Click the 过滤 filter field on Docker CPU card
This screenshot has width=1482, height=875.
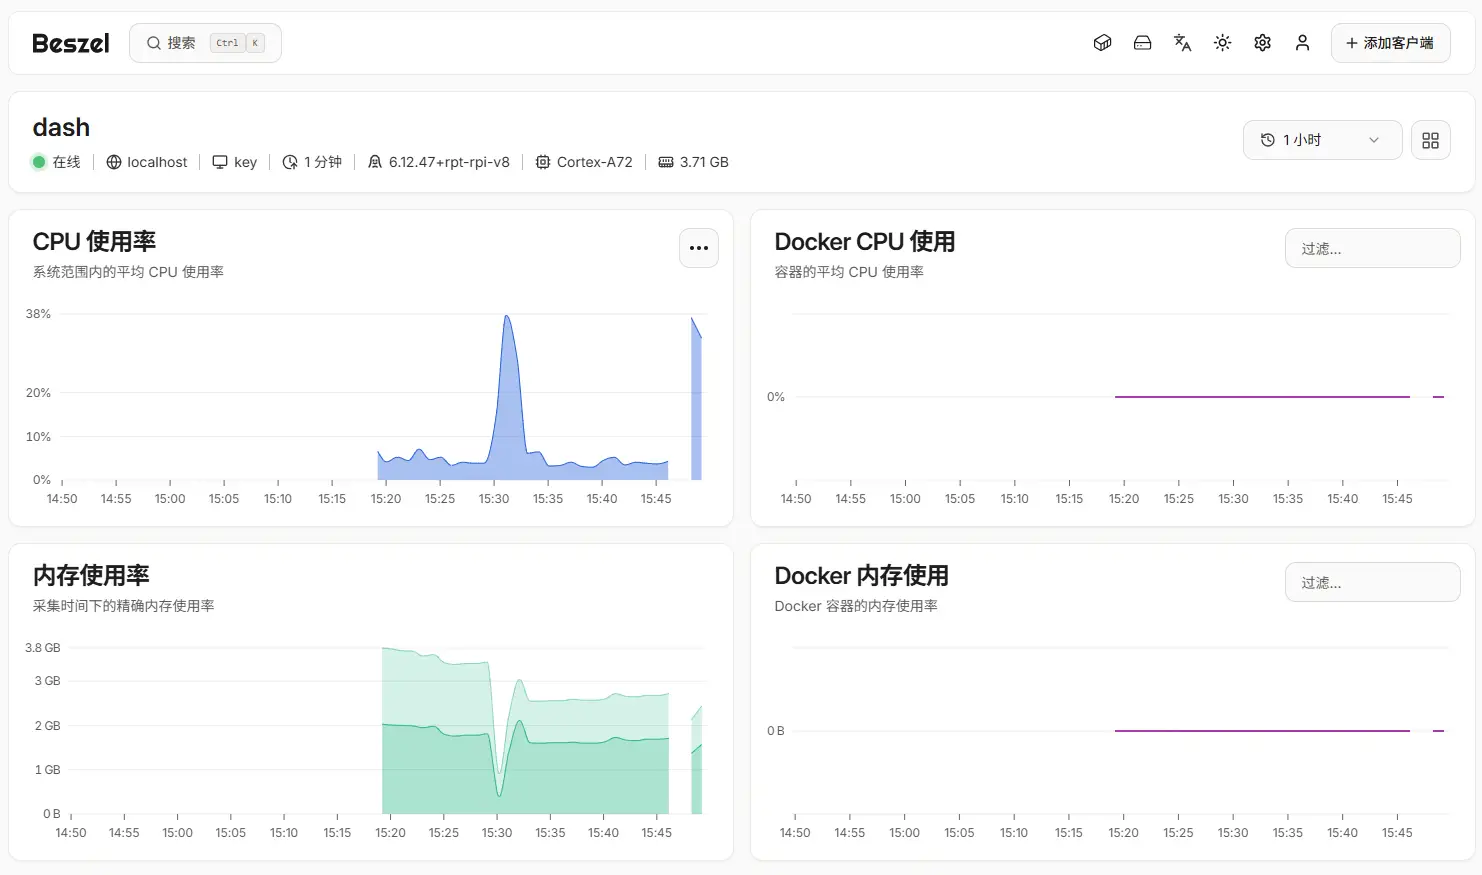coord(1372,247)
